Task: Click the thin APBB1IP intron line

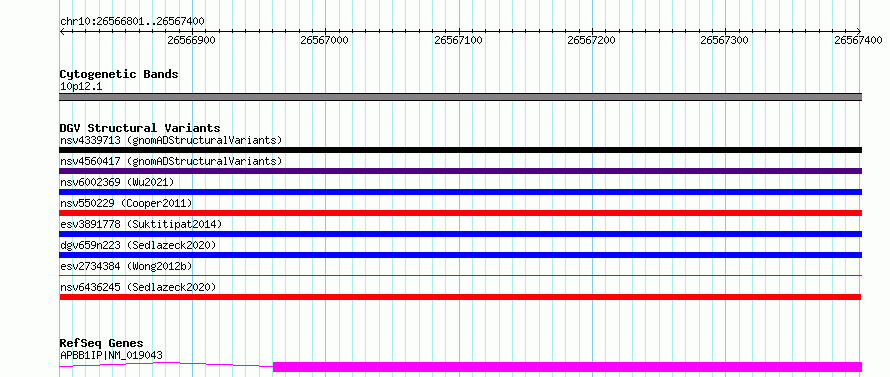Action: click(166, 364)
